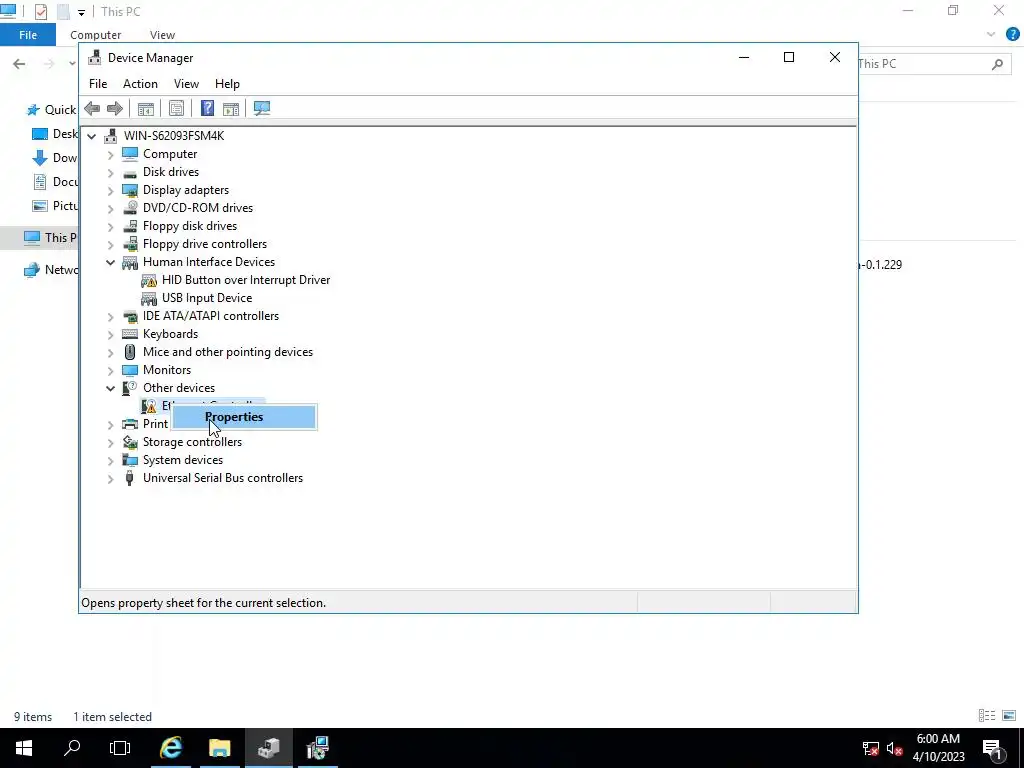Click the Scan for hardware changes monitor icon

tap(262, 108)
